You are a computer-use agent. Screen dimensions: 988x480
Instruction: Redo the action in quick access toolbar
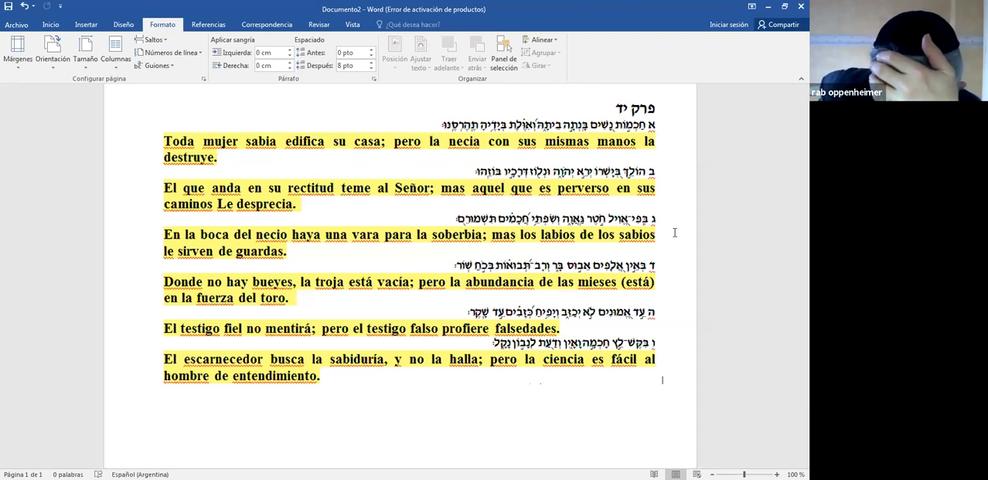(x=47, y=6)
